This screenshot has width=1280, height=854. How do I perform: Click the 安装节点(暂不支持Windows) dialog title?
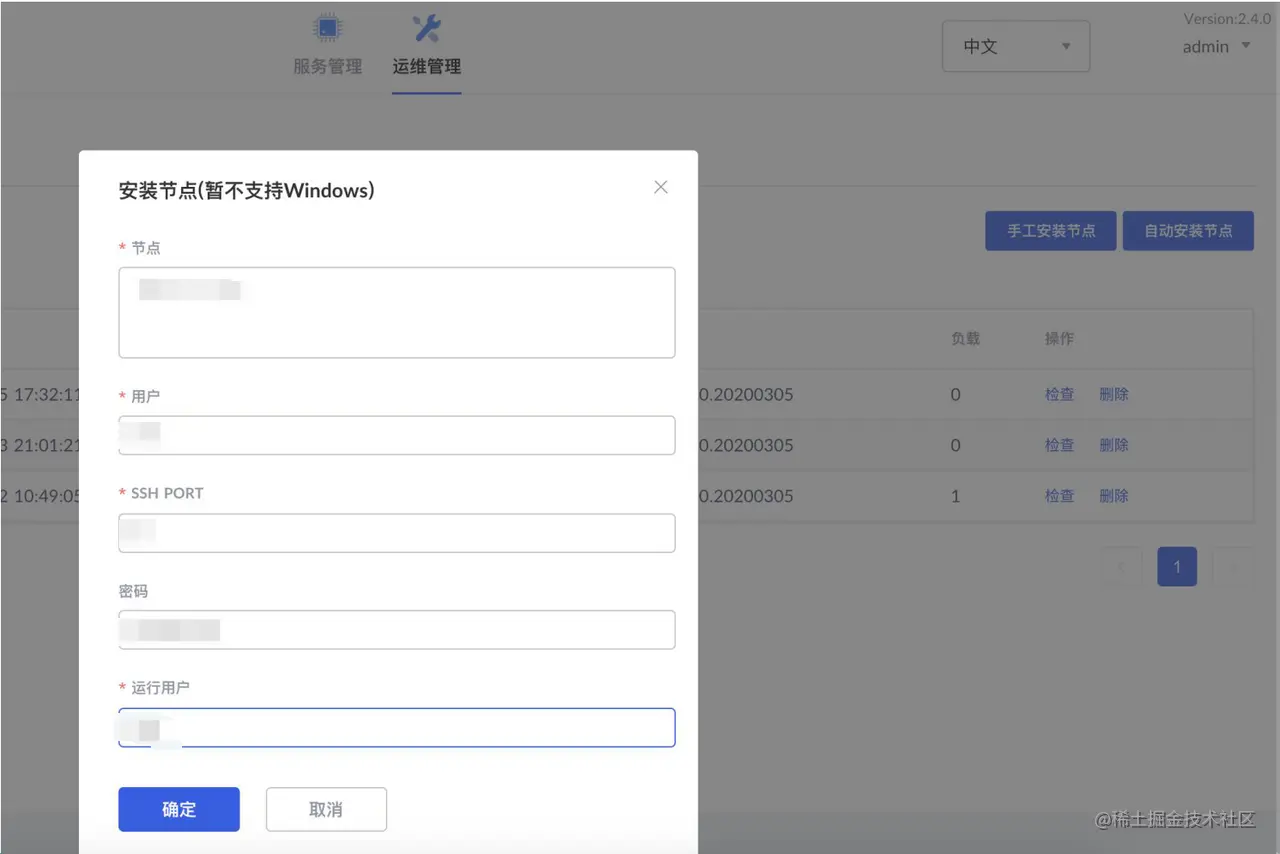246,190
